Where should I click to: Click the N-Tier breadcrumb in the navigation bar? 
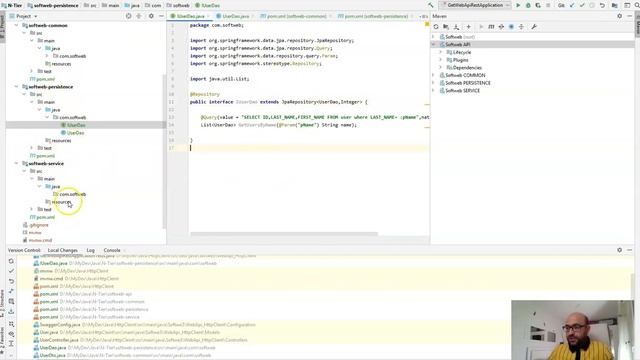pos(14,5)
